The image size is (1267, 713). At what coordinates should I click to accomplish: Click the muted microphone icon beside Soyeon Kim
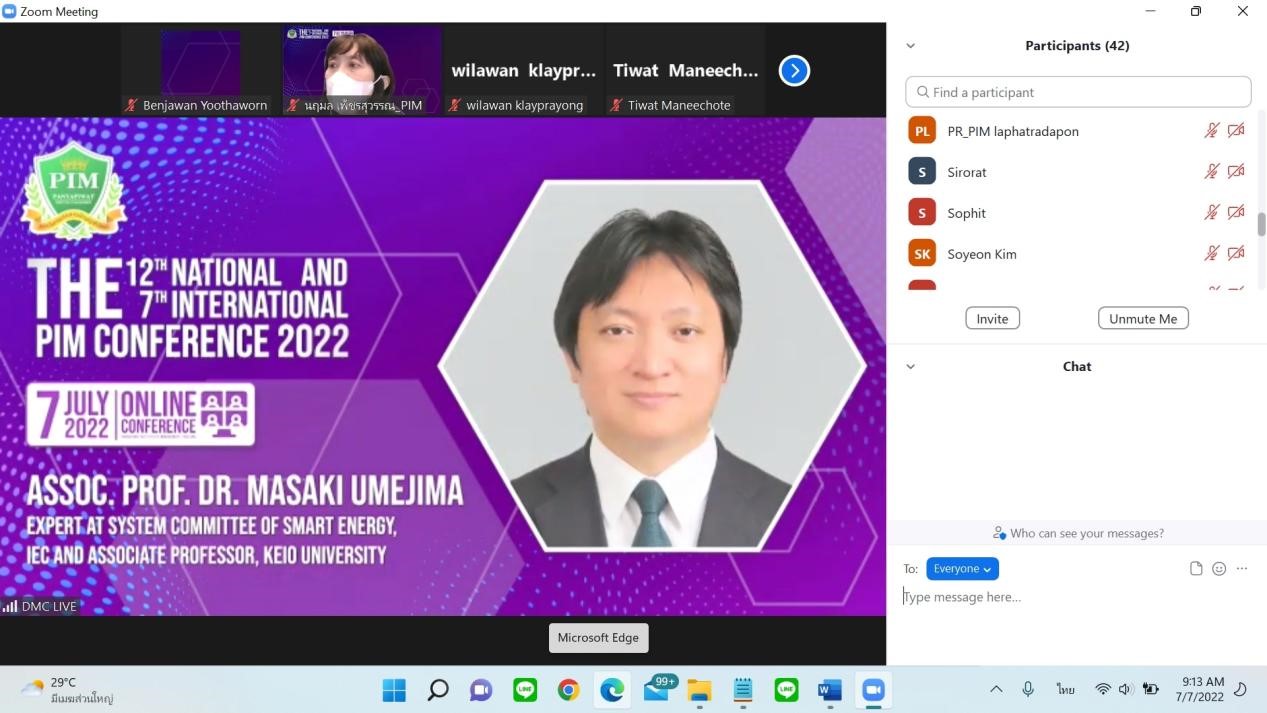pyautogui.click(x=1211, y=254)
